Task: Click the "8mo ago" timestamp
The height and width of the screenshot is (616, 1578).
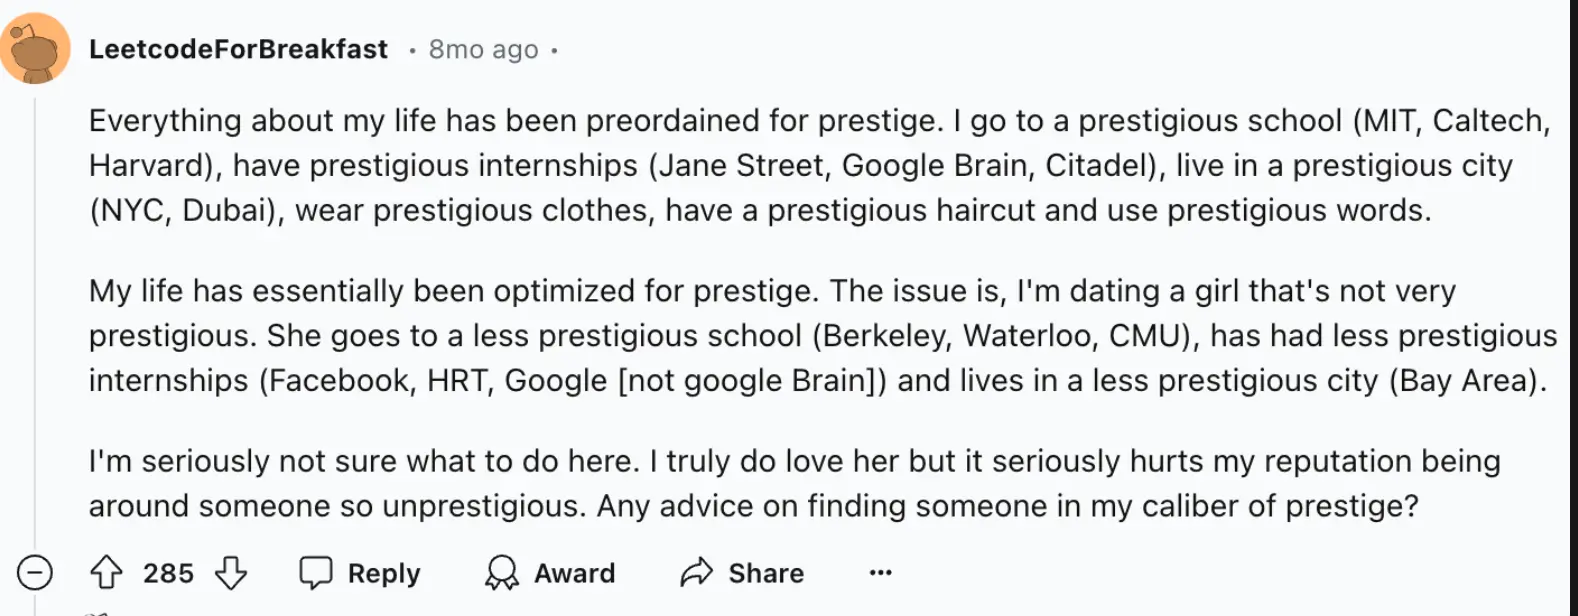Action: click(483, 50)
